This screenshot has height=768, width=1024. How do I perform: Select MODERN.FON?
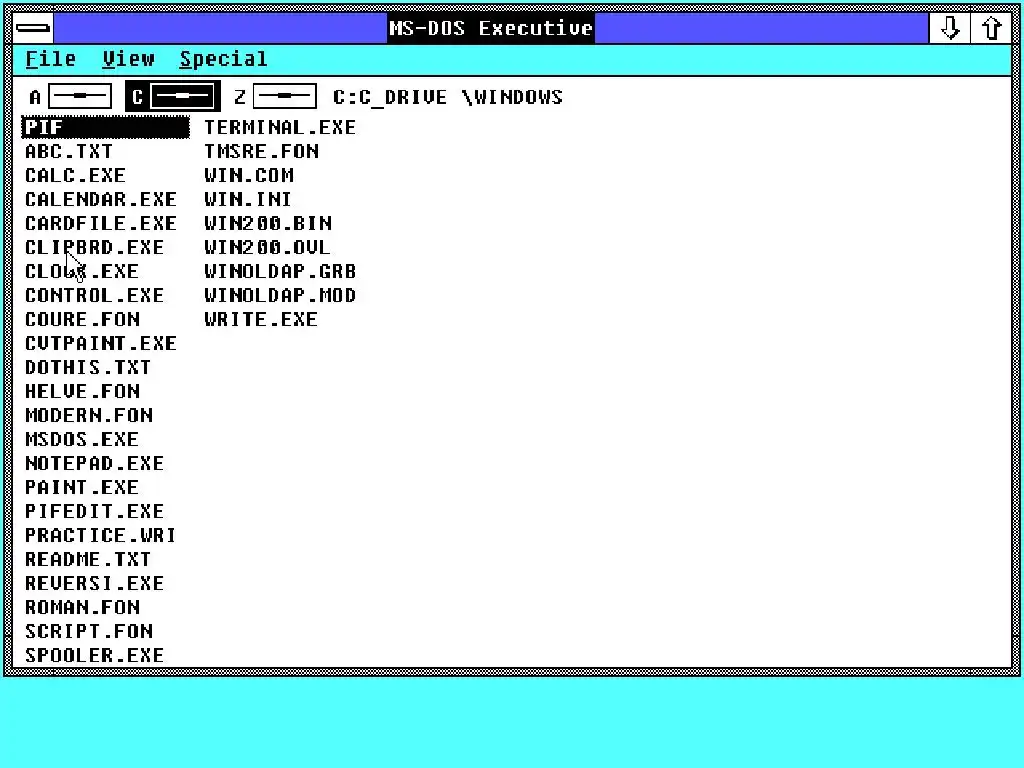(89, 415)
